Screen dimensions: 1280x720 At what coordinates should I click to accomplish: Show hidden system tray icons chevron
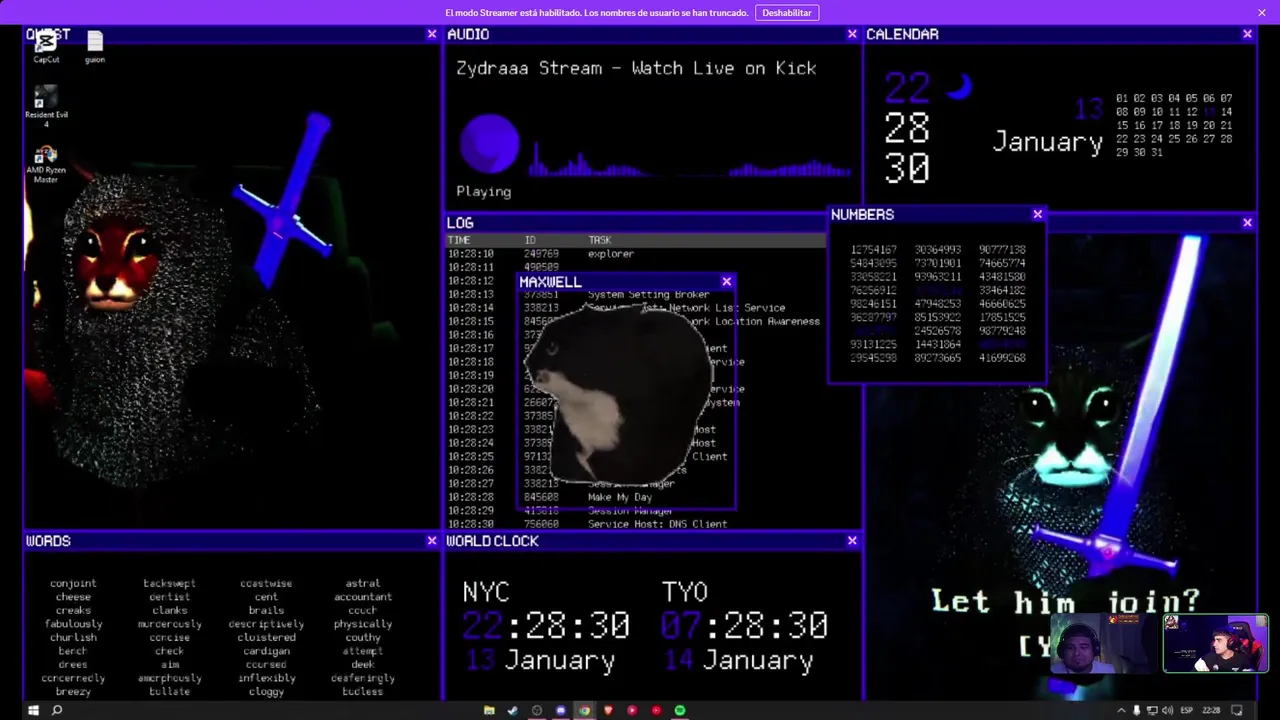pos(1121,710)
